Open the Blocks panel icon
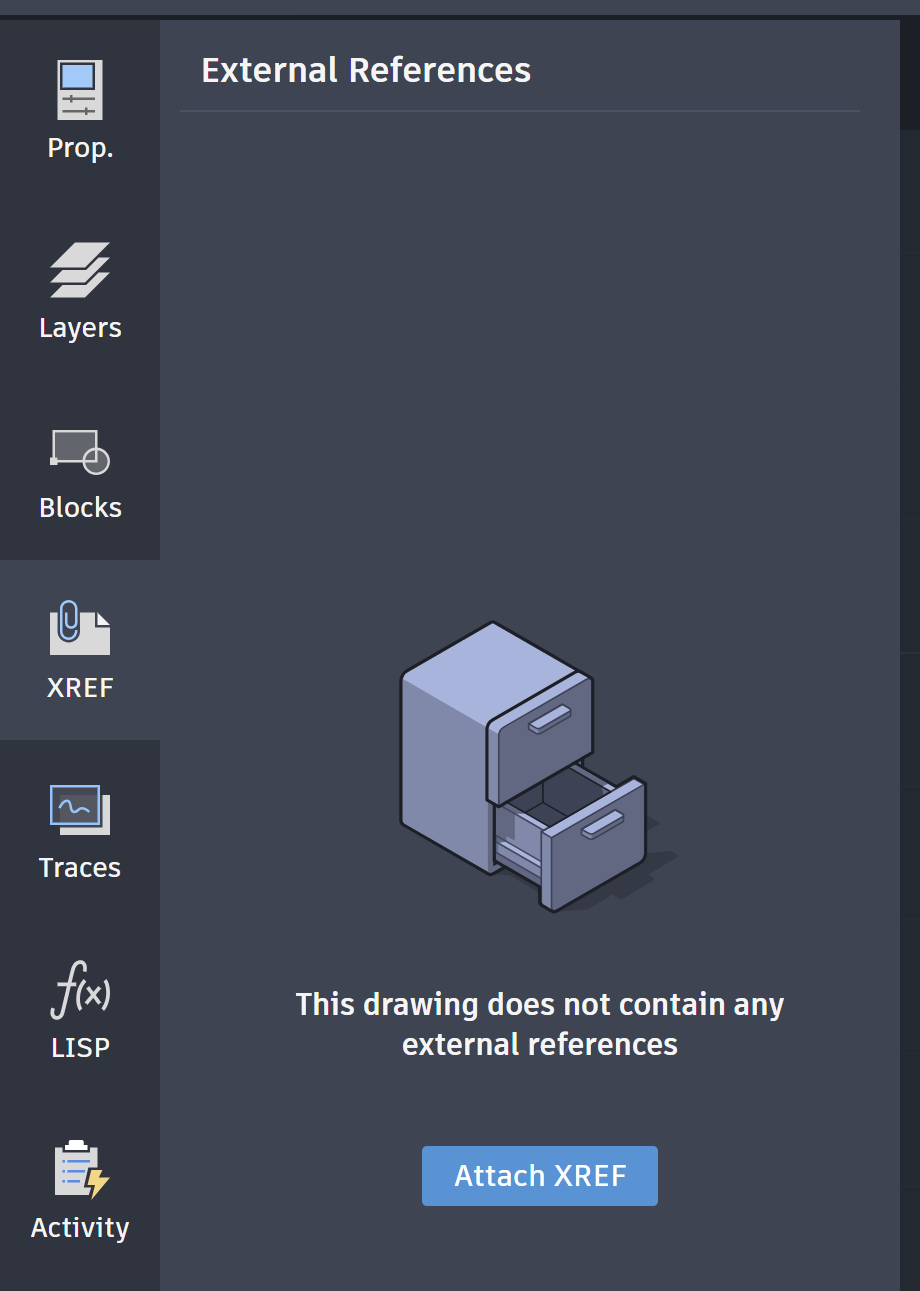Viewport: 920px width, 1291px height. pyautogui.click(x=80, y=451)
